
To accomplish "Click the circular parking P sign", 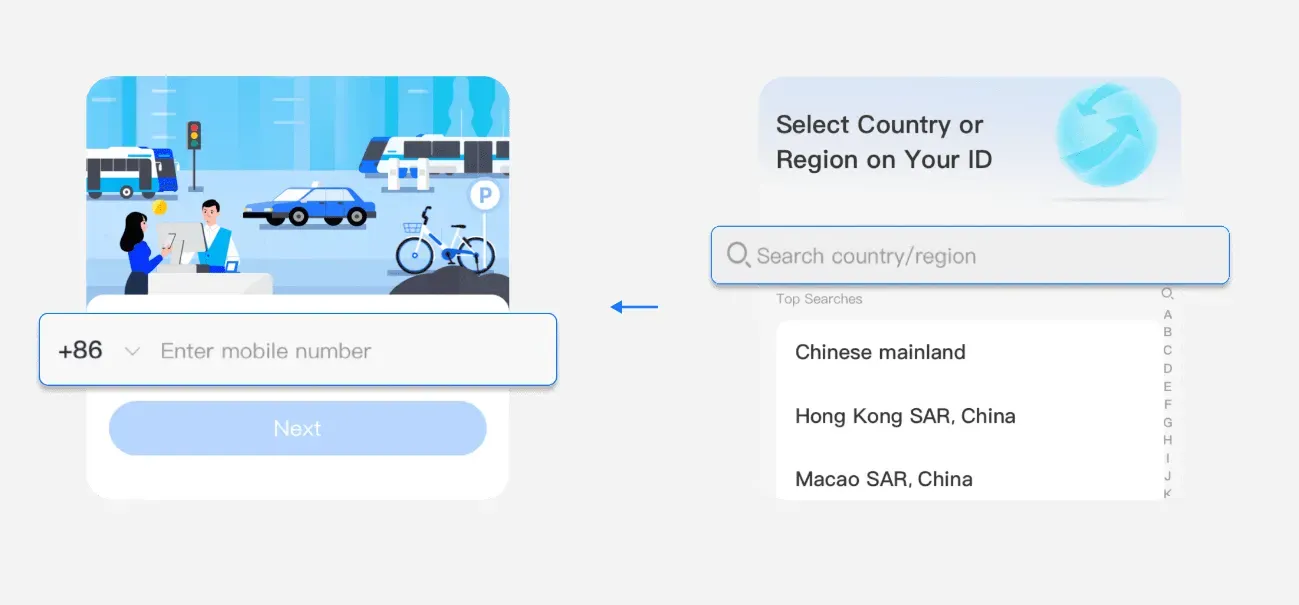I will click(x=485, y=194).
